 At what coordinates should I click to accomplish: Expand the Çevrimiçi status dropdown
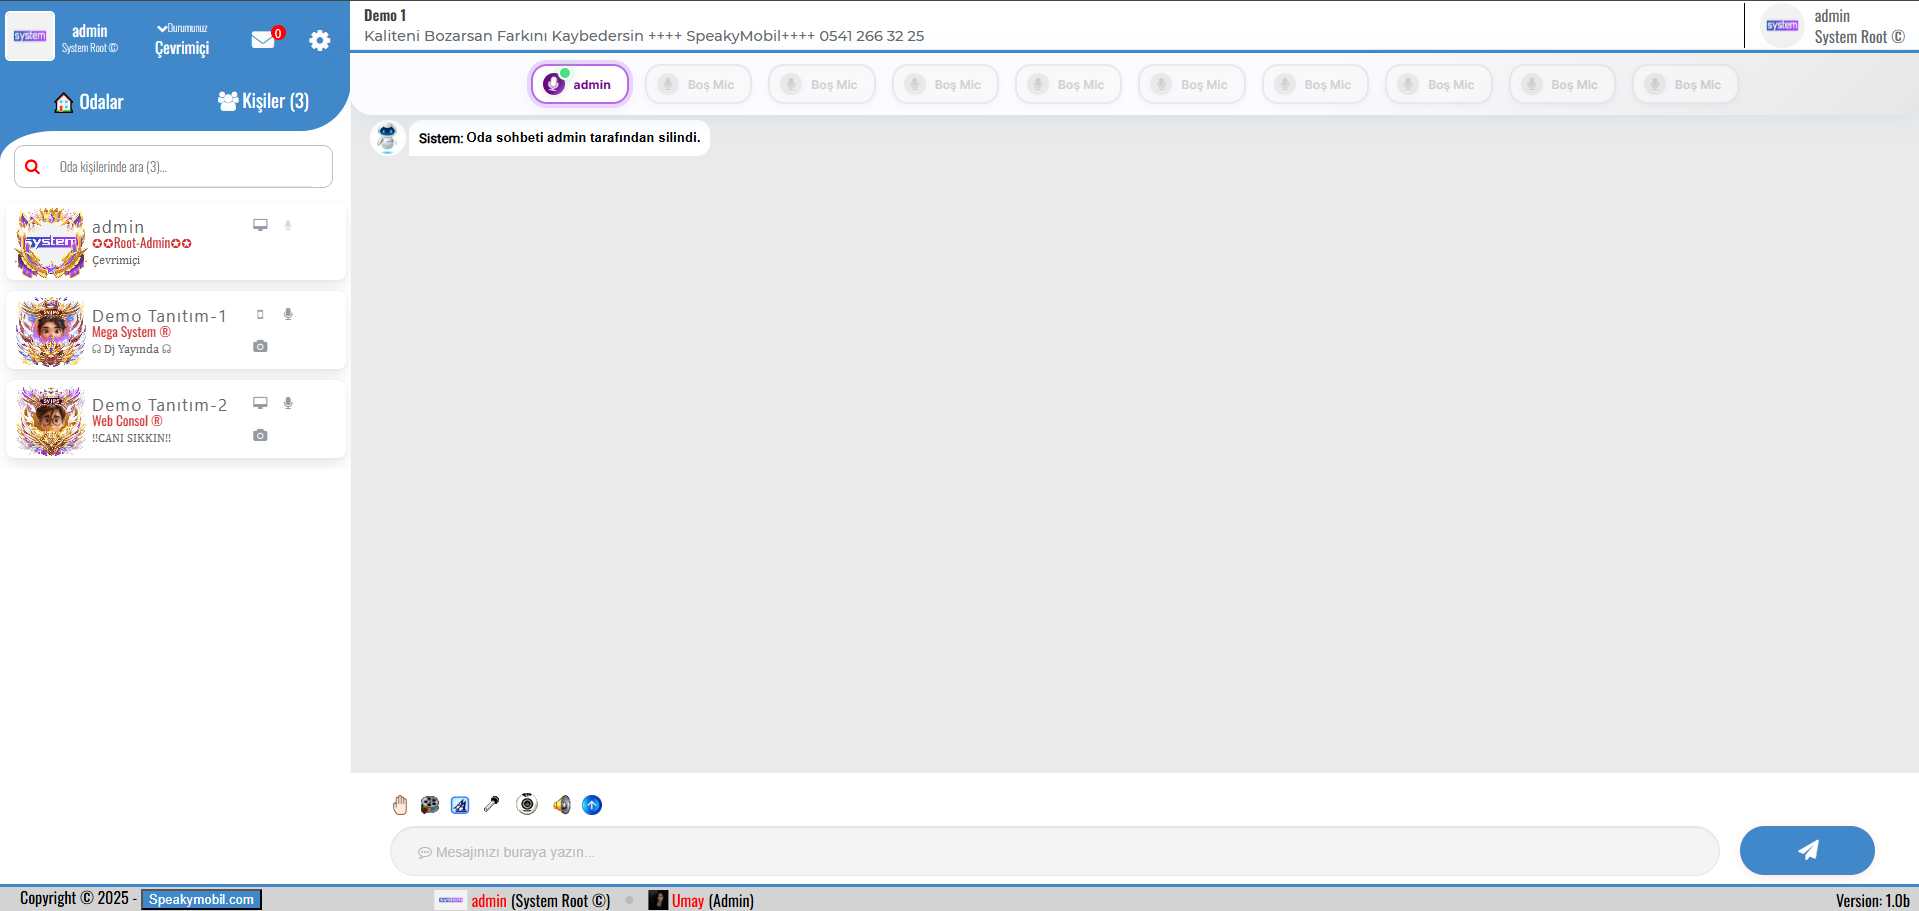182,40
